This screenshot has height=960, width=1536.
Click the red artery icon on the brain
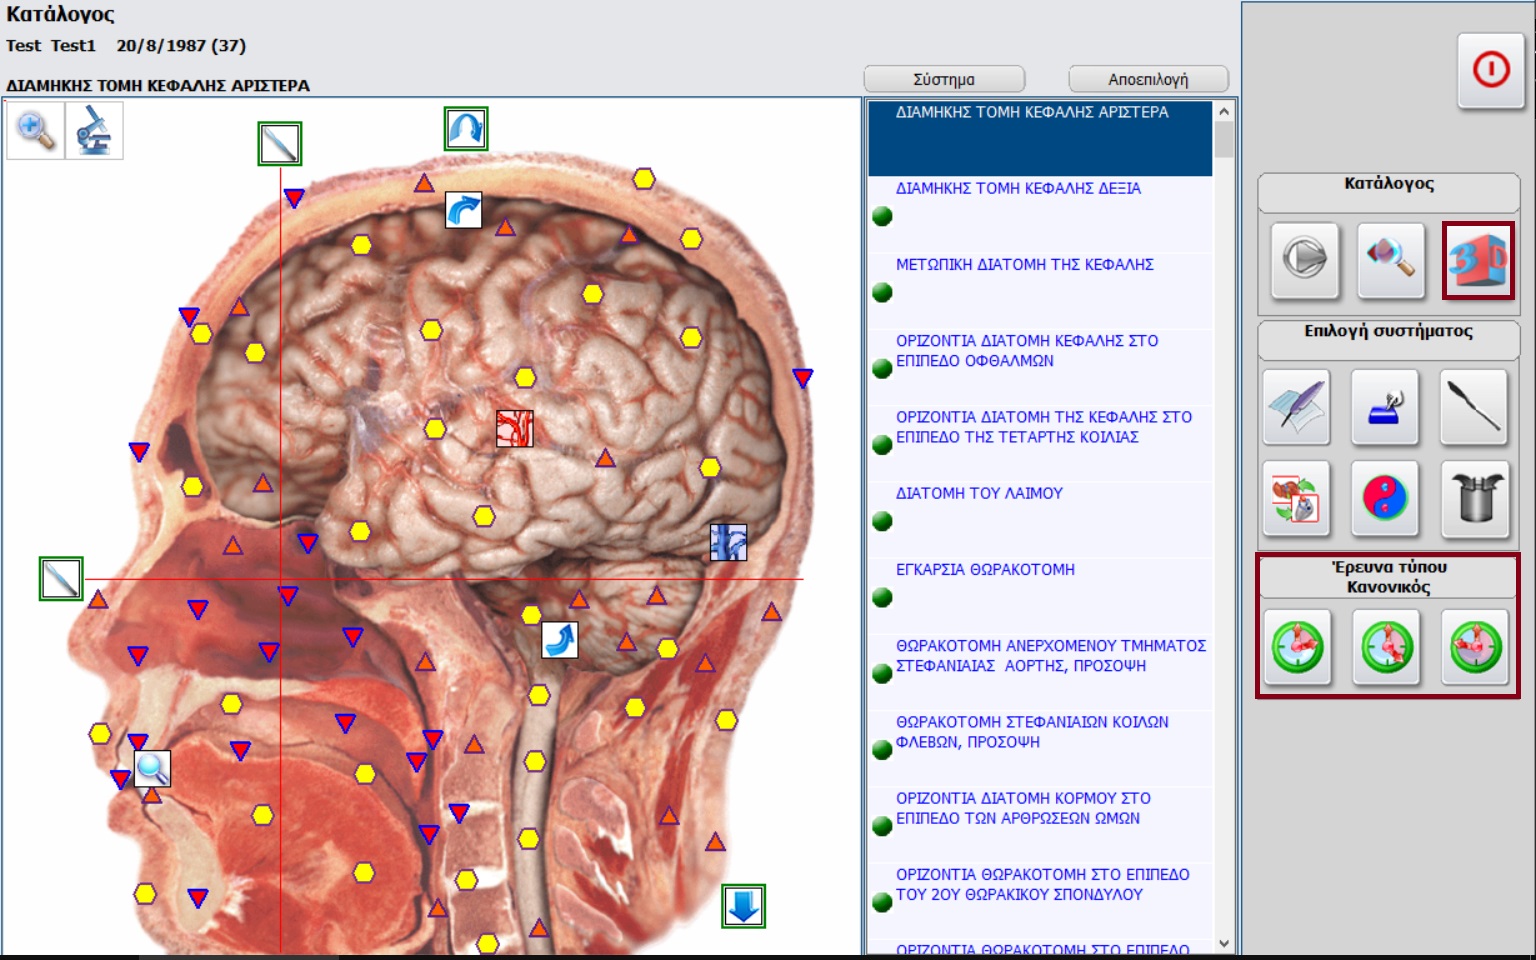point(515,428)
